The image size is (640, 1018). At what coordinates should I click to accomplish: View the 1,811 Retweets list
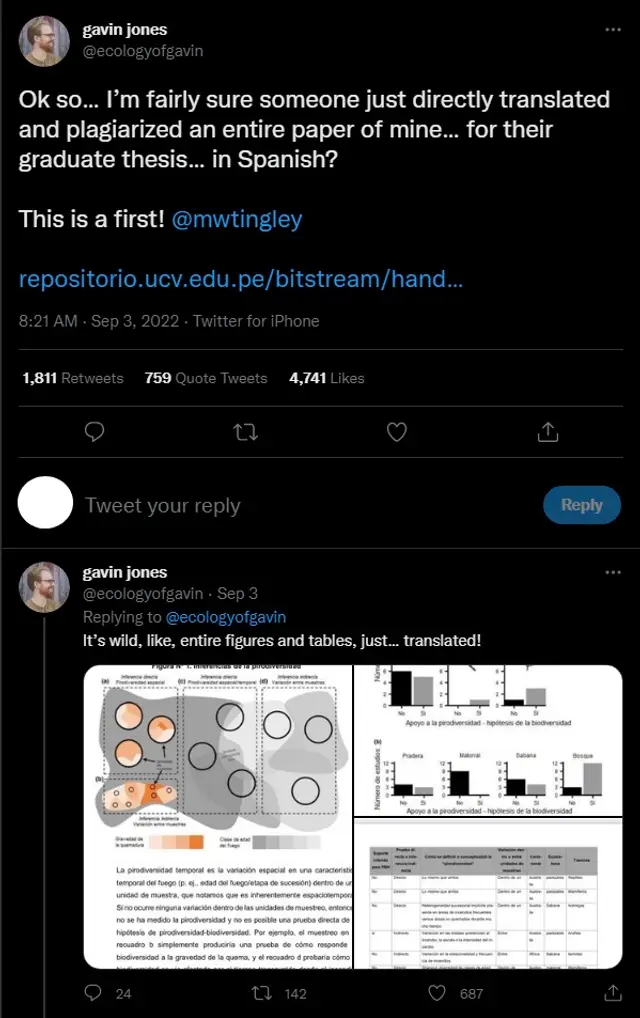pyautogui.click(x=73, y=378)
